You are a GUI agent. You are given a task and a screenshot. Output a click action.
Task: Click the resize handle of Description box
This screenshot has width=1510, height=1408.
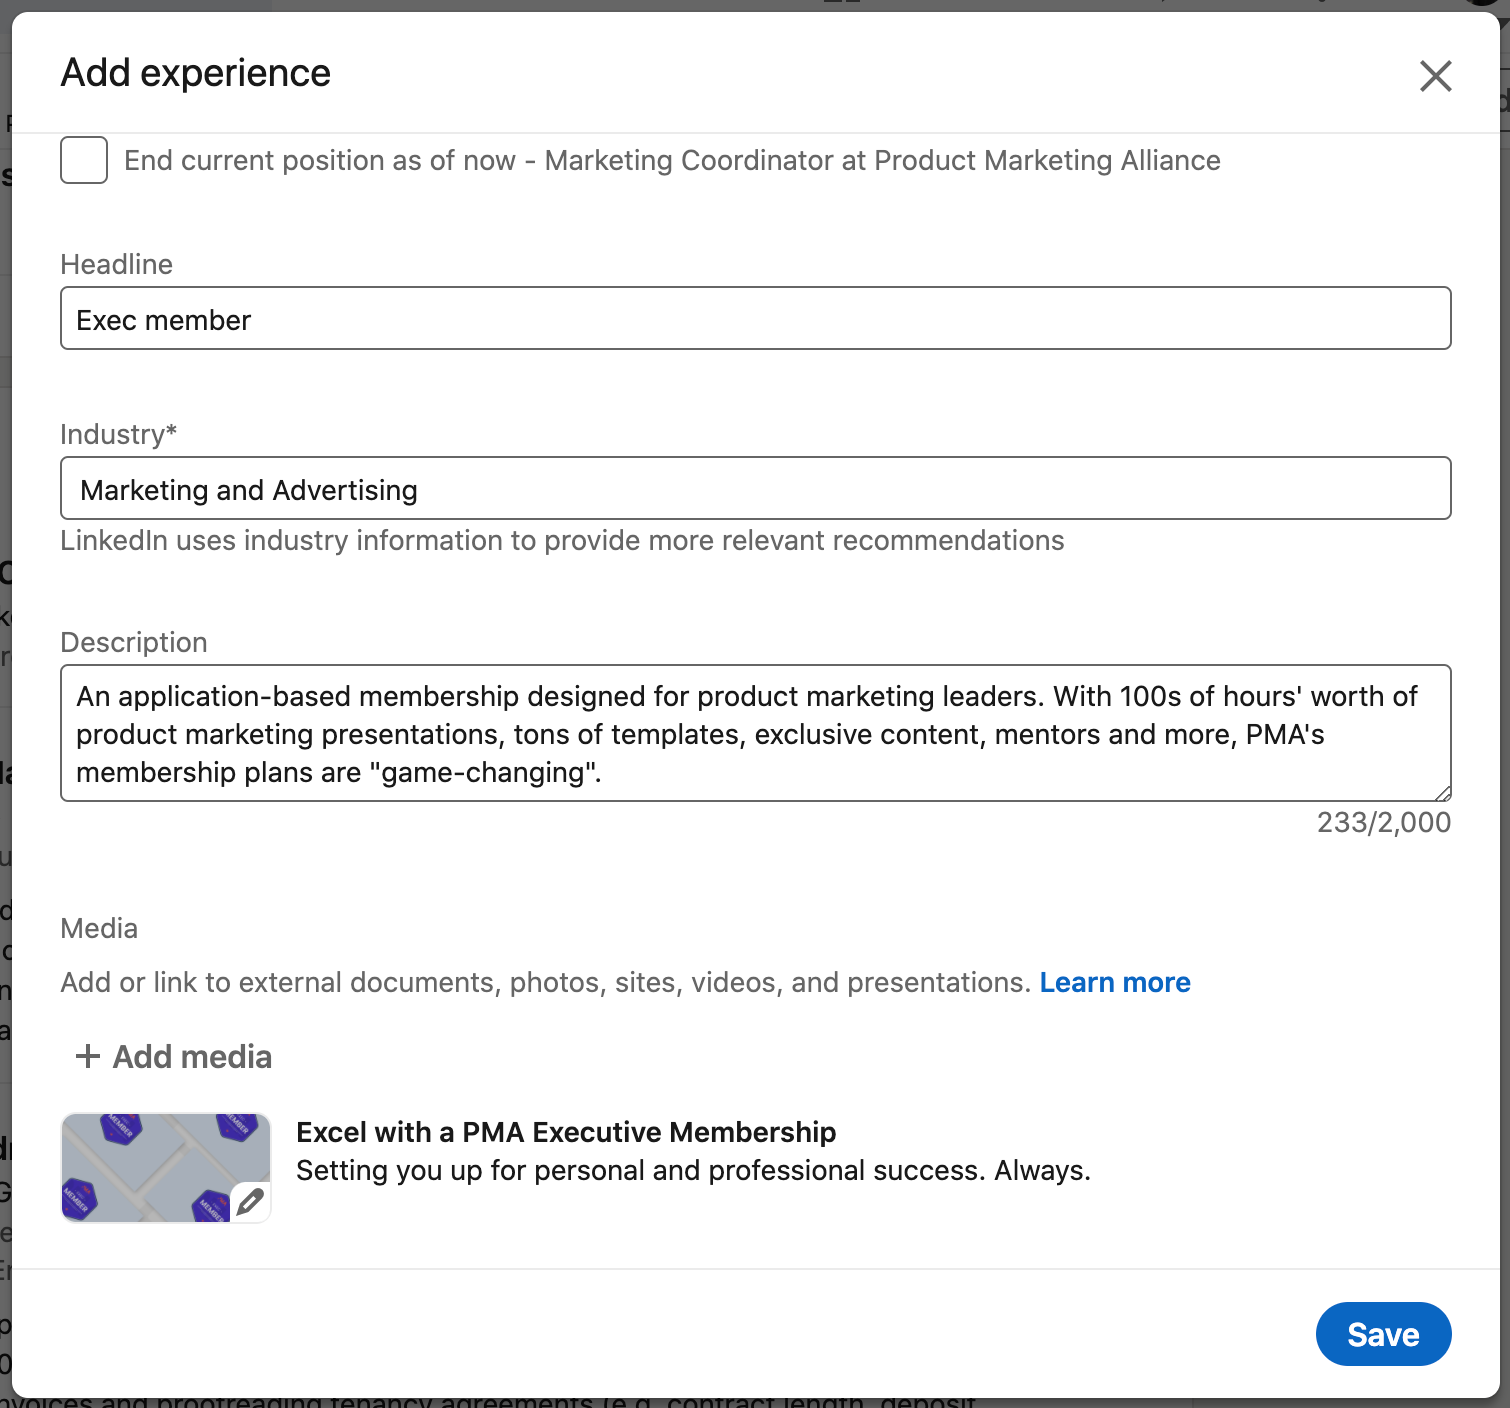(1443, 793)
